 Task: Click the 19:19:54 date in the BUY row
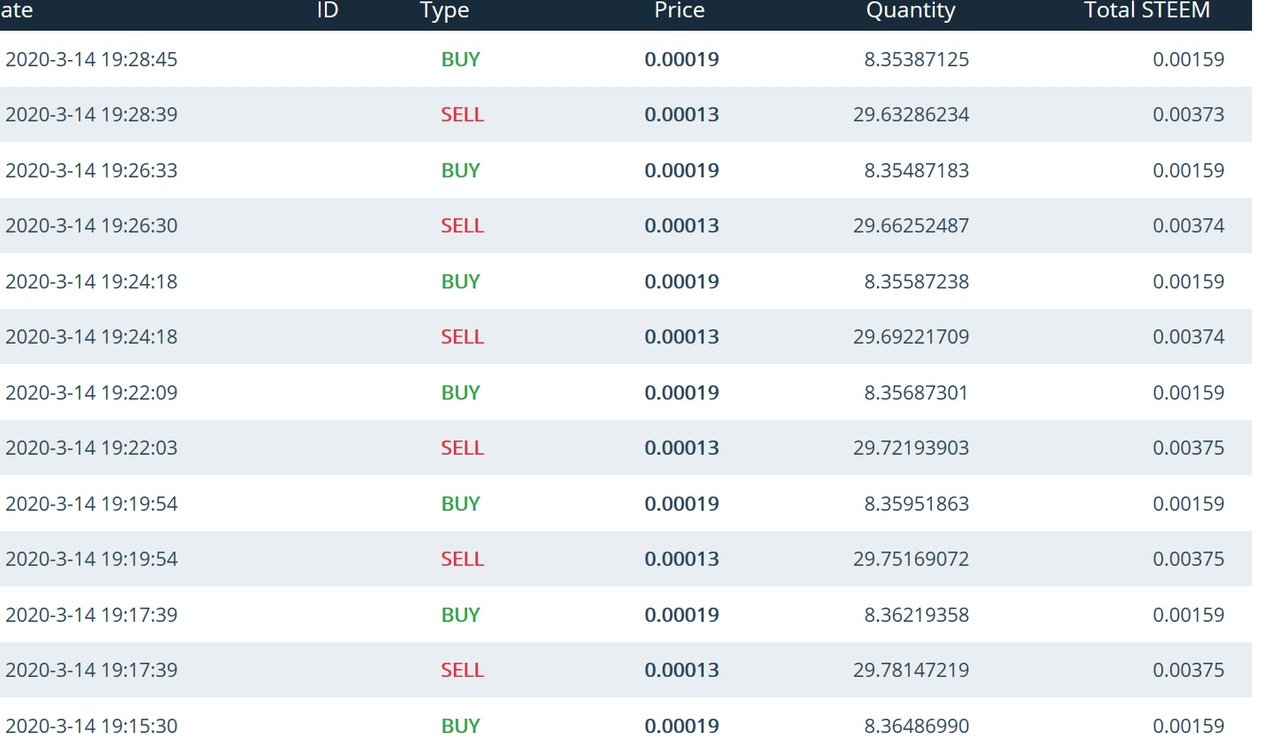[x=91, y=503]
